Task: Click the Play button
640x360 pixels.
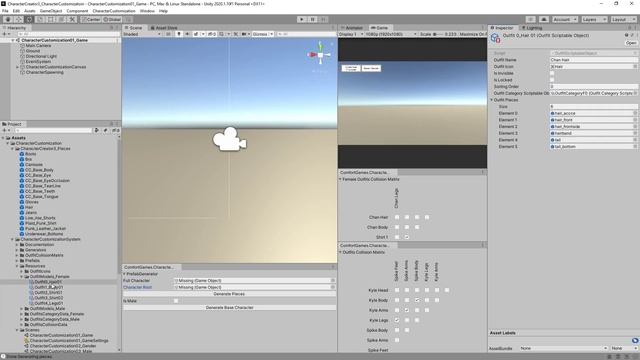Action: click(x=302, y=19)
